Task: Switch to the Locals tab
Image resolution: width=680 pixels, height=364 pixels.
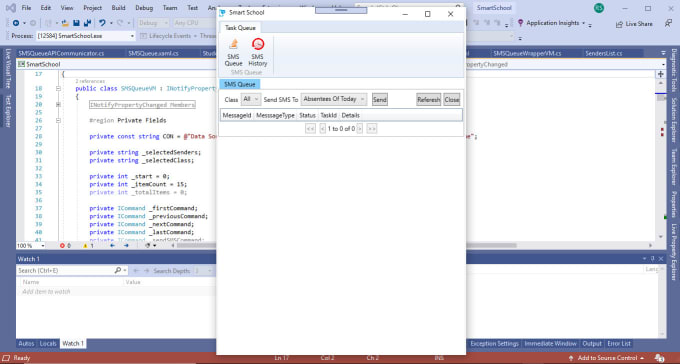Action: pyautogui.click(x=48, y=344)
